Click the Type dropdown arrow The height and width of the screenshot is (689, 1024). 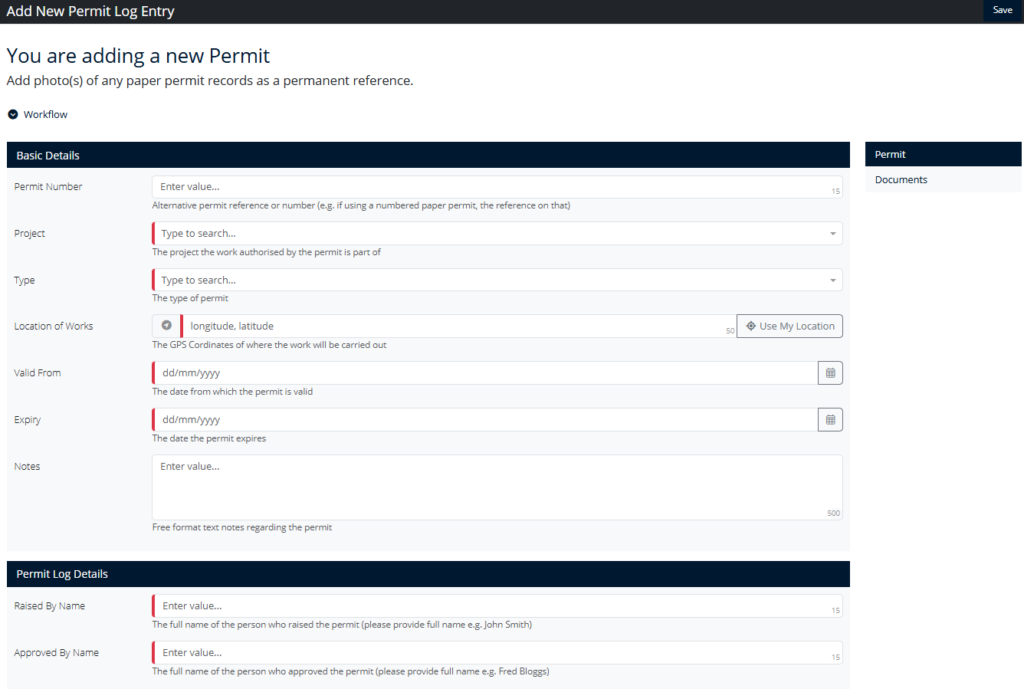point(833,281)
